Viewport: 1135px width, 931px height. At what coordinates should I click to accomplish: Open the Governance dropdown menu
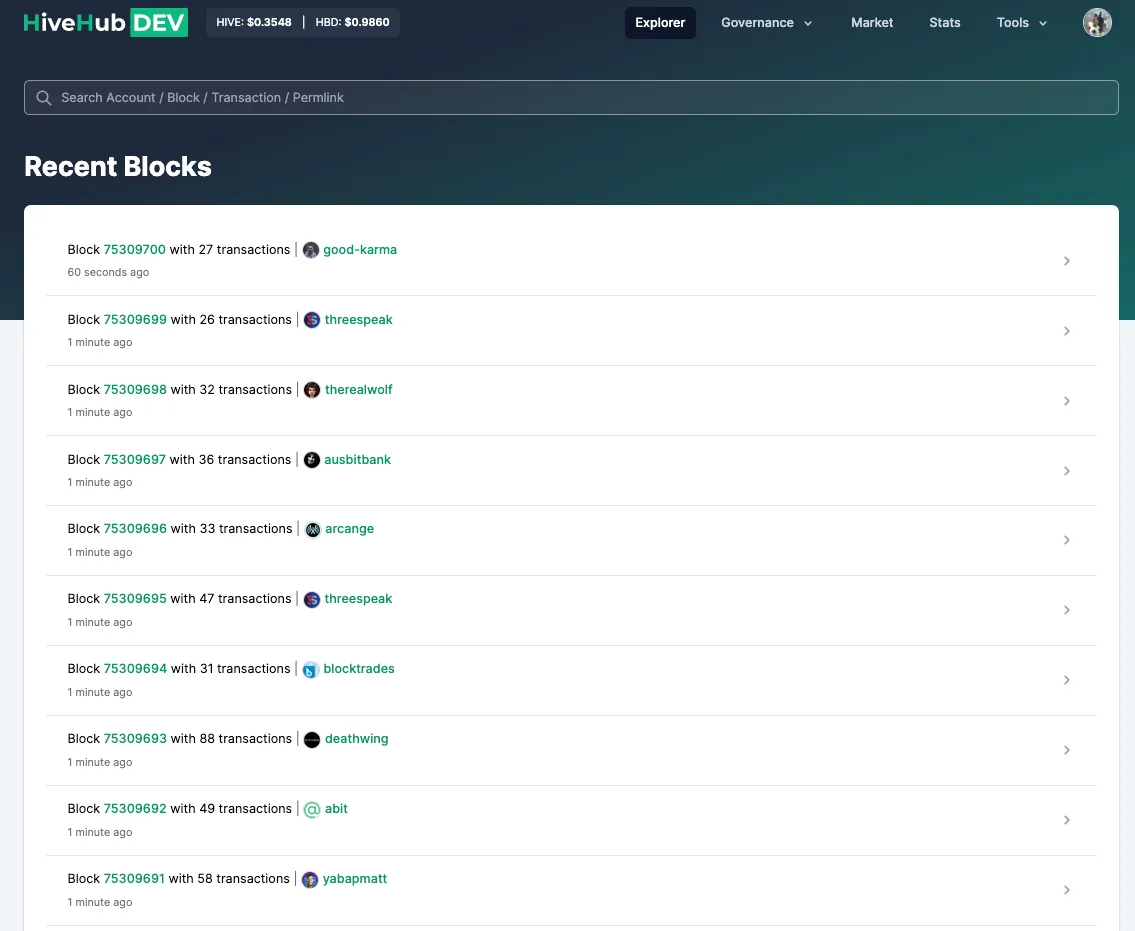(x=767, y=22)
